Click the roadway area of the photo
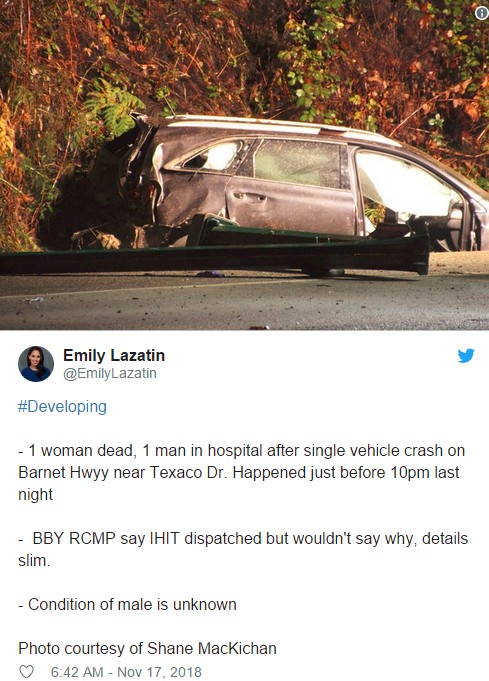Image resolution: width=489 pixels, height=681 pixels. [244, 304]
